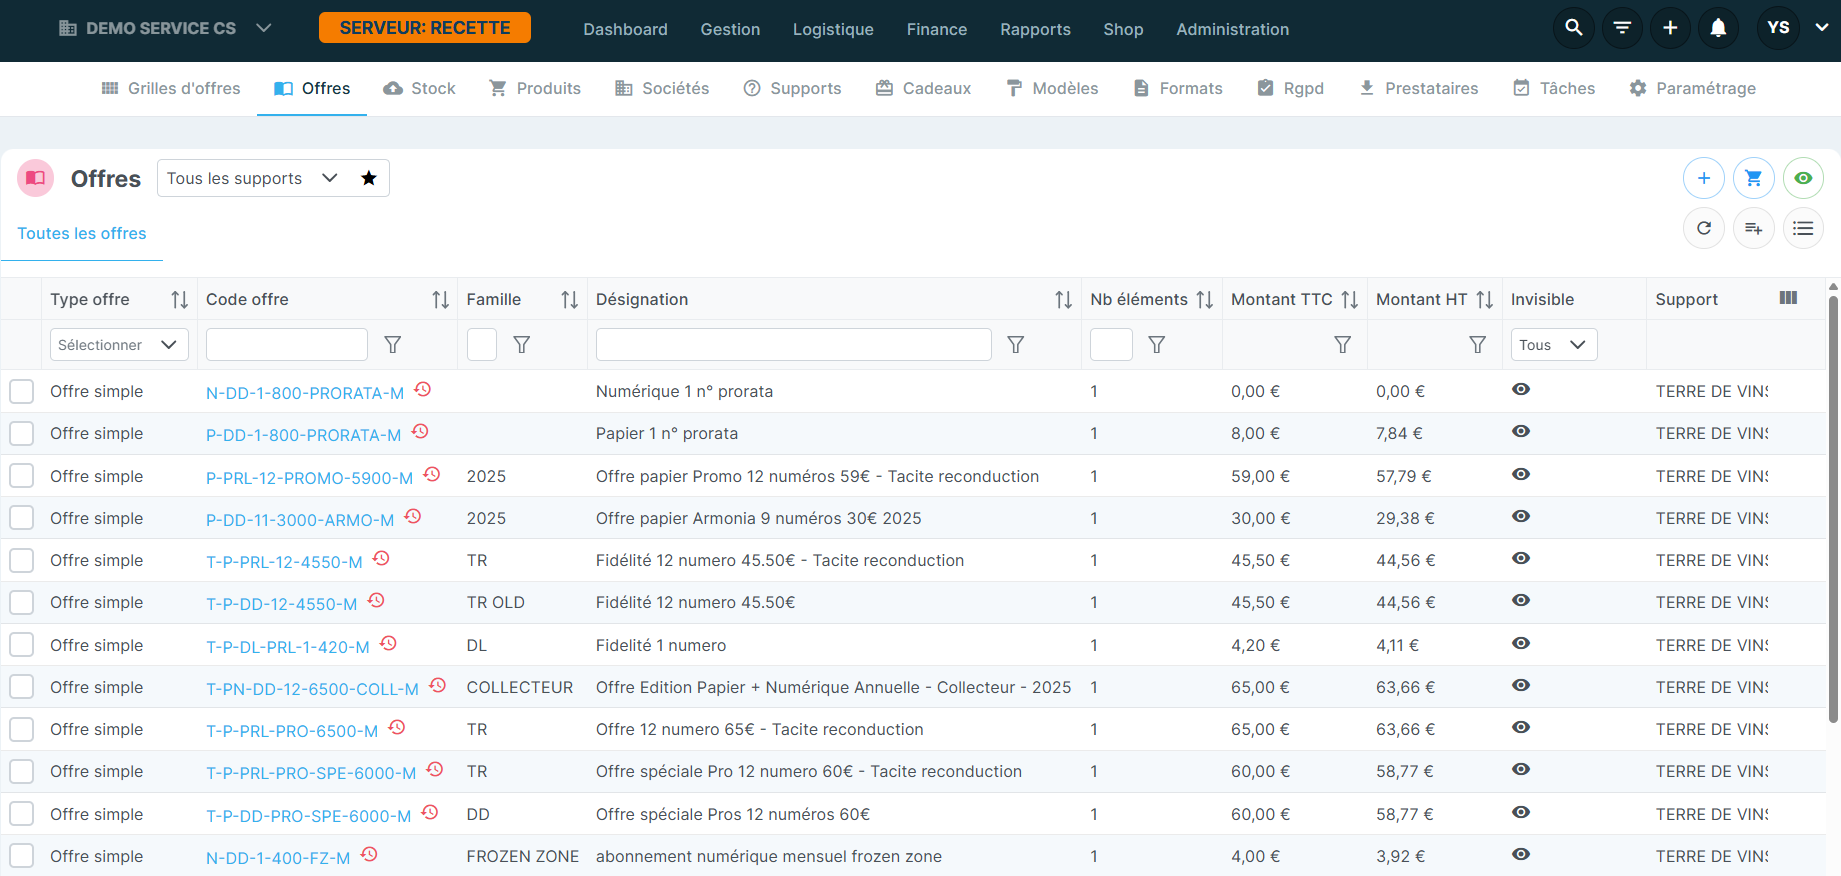The width and height of the screenshot is (1841, 876).
Task: Click the Code offre filter input field
Action: click(287, 345)
